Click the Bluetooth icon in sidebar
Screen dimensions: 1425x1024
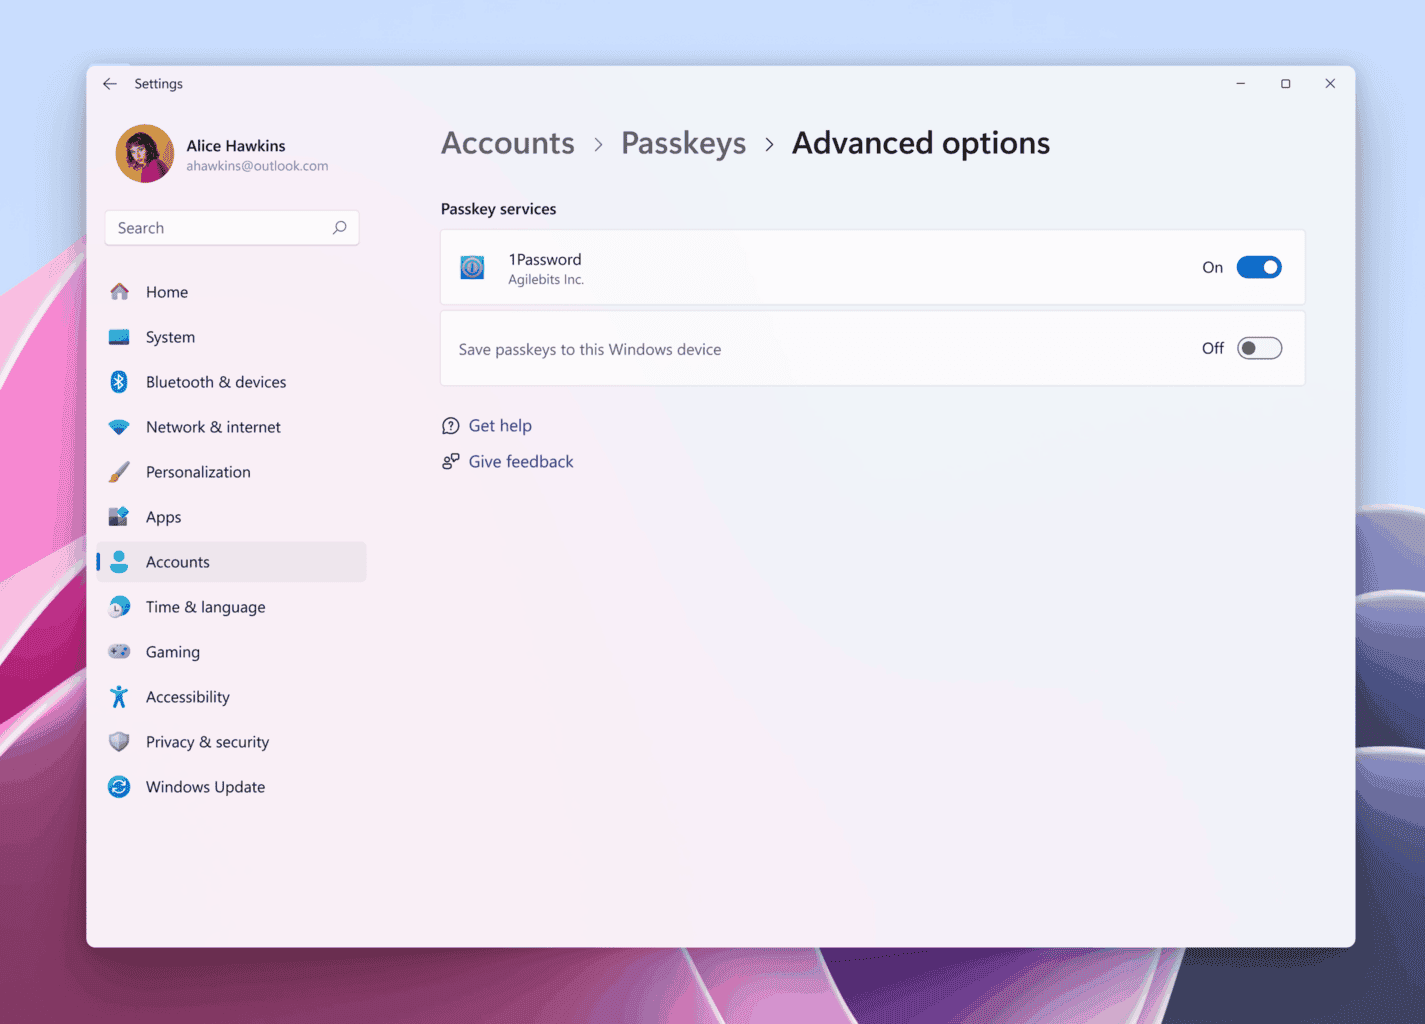[119, 382]
